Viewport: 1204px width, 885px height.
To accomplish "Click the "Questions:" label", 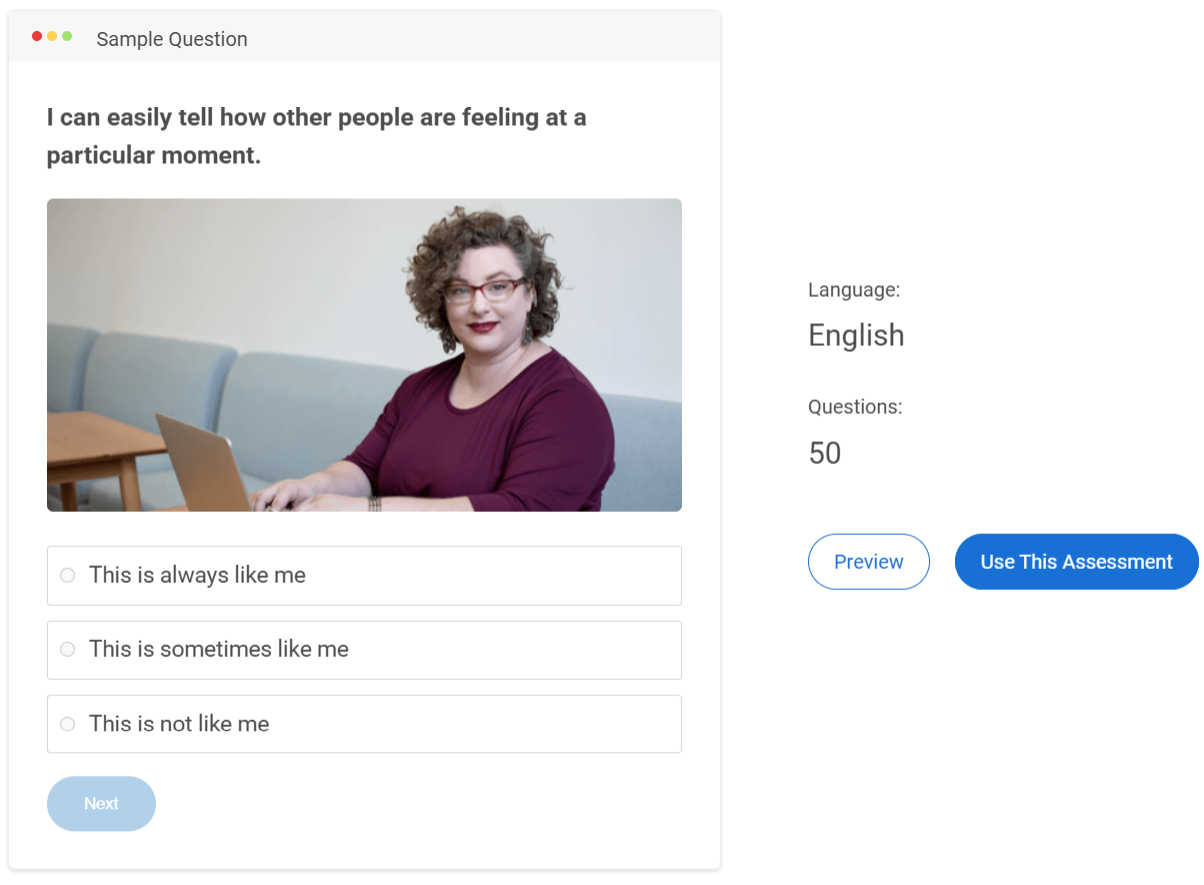I will tap(855, 407).
